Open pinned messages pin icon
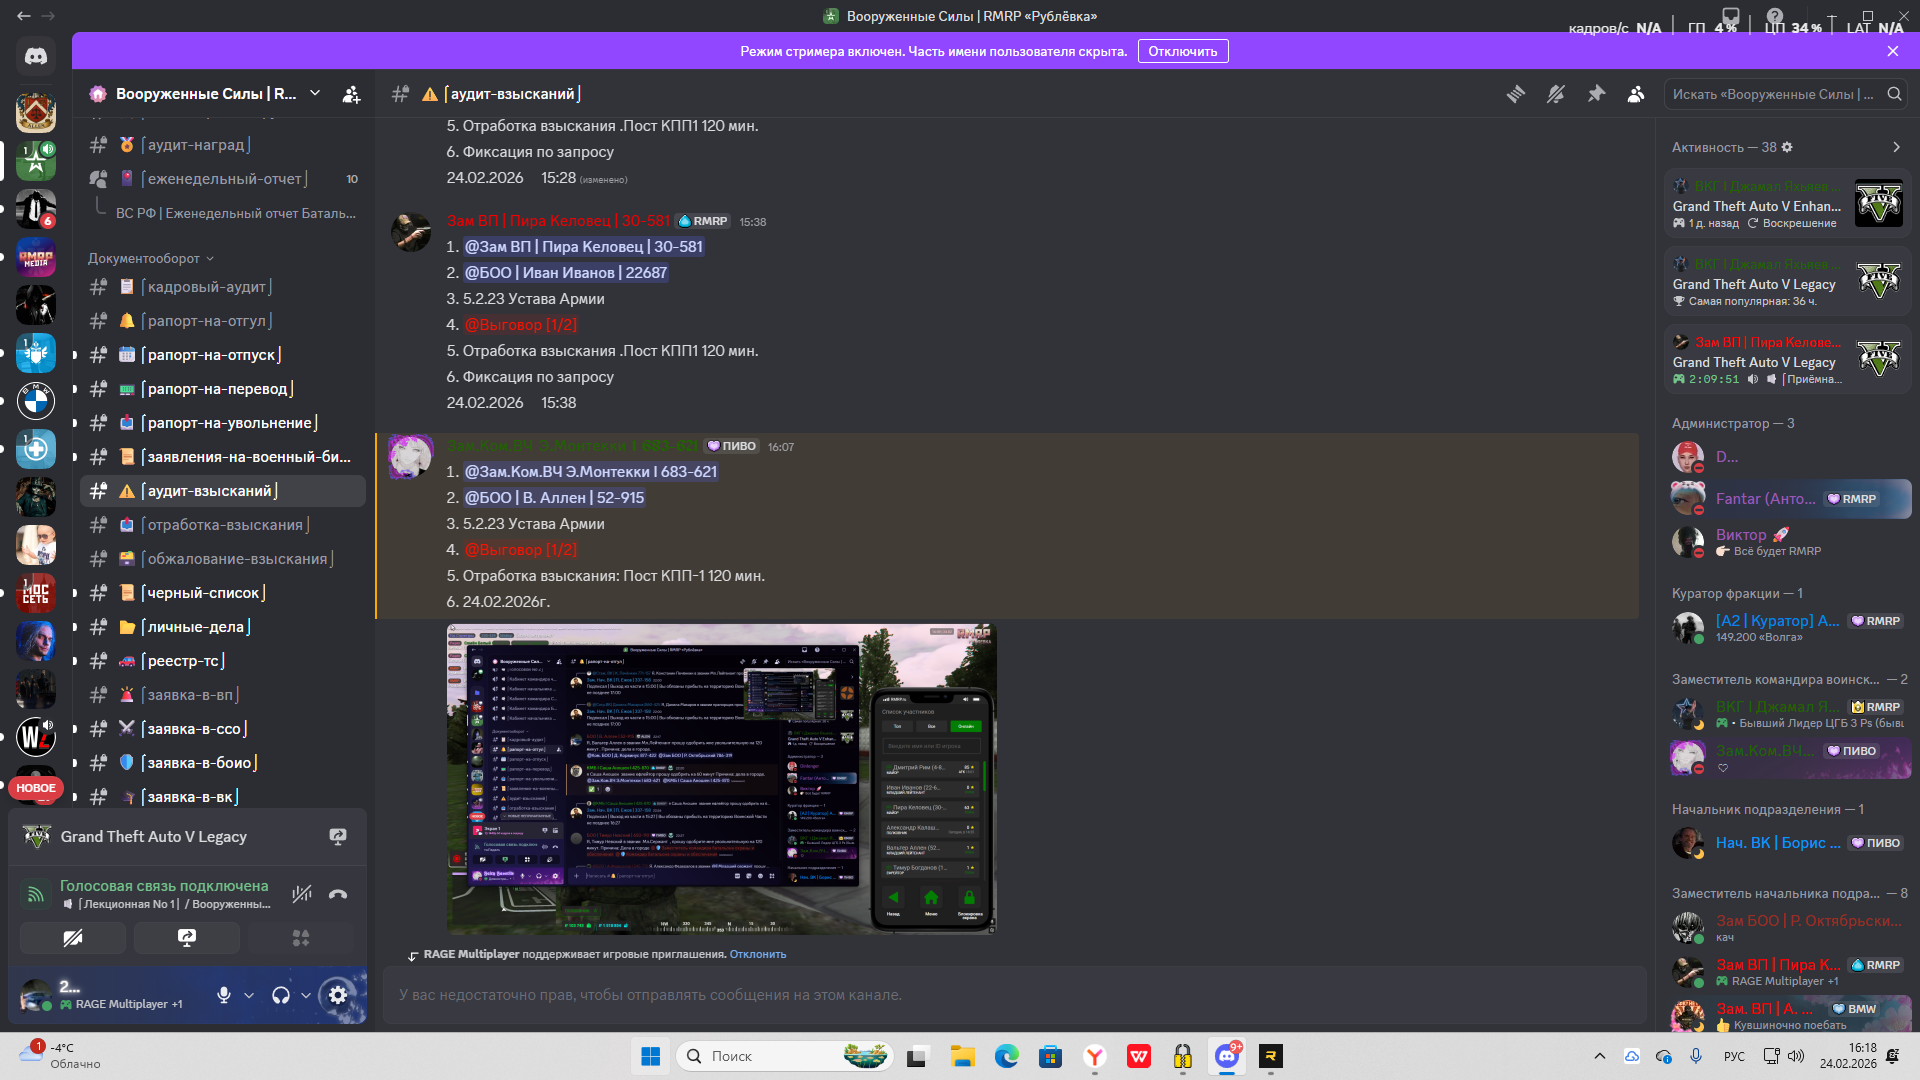 (1596, 94)
